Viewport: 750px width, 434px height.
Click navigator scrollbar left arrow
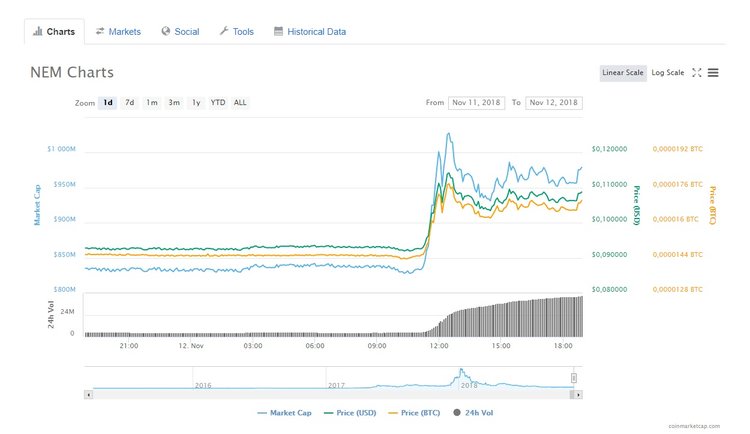coord(88,395)
